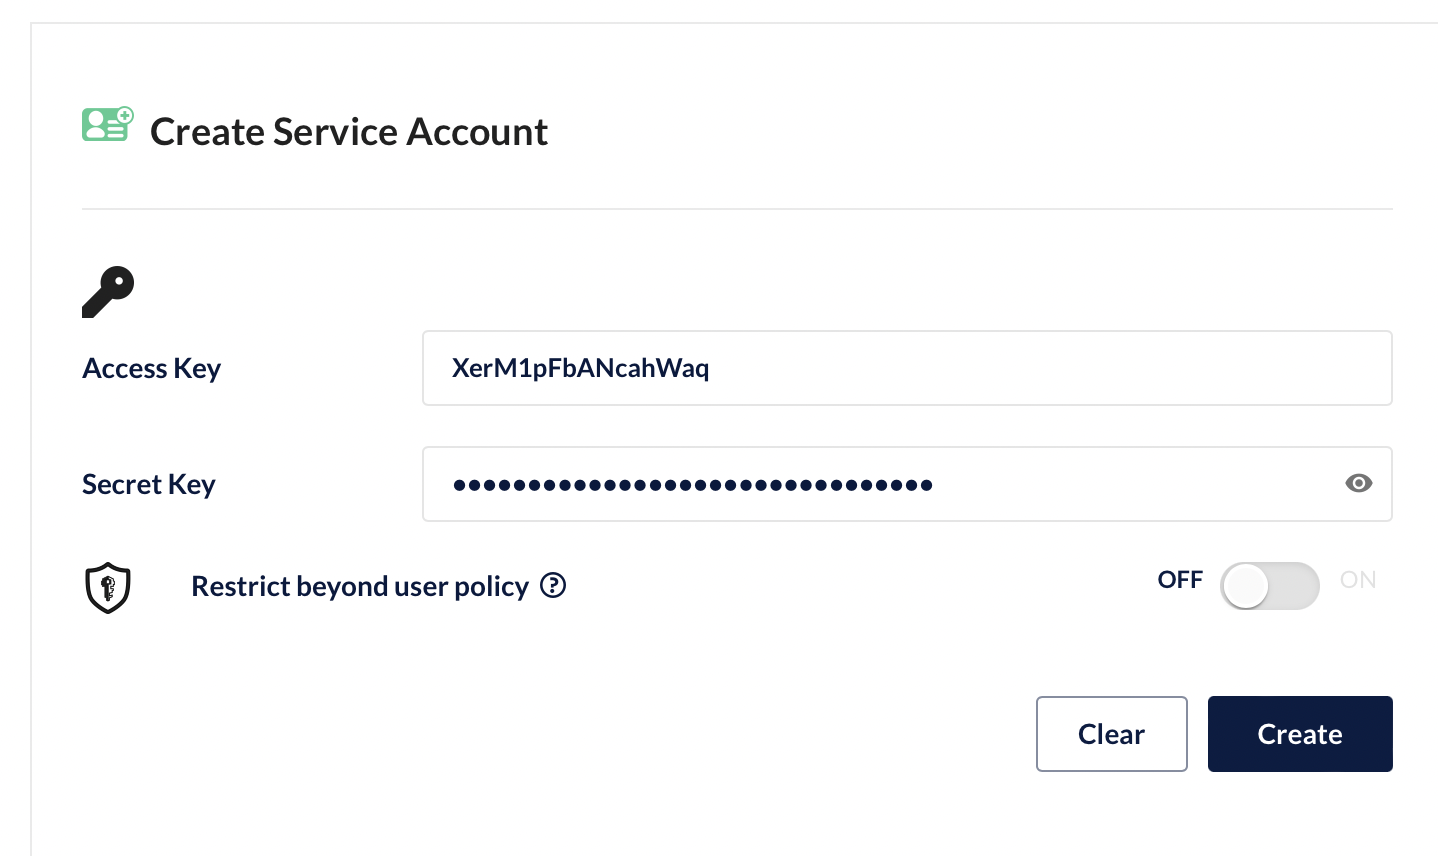This screenshot has width=1438, height=856.
Task: Click the ON label beside the switch
Action: pos(1358,580)
